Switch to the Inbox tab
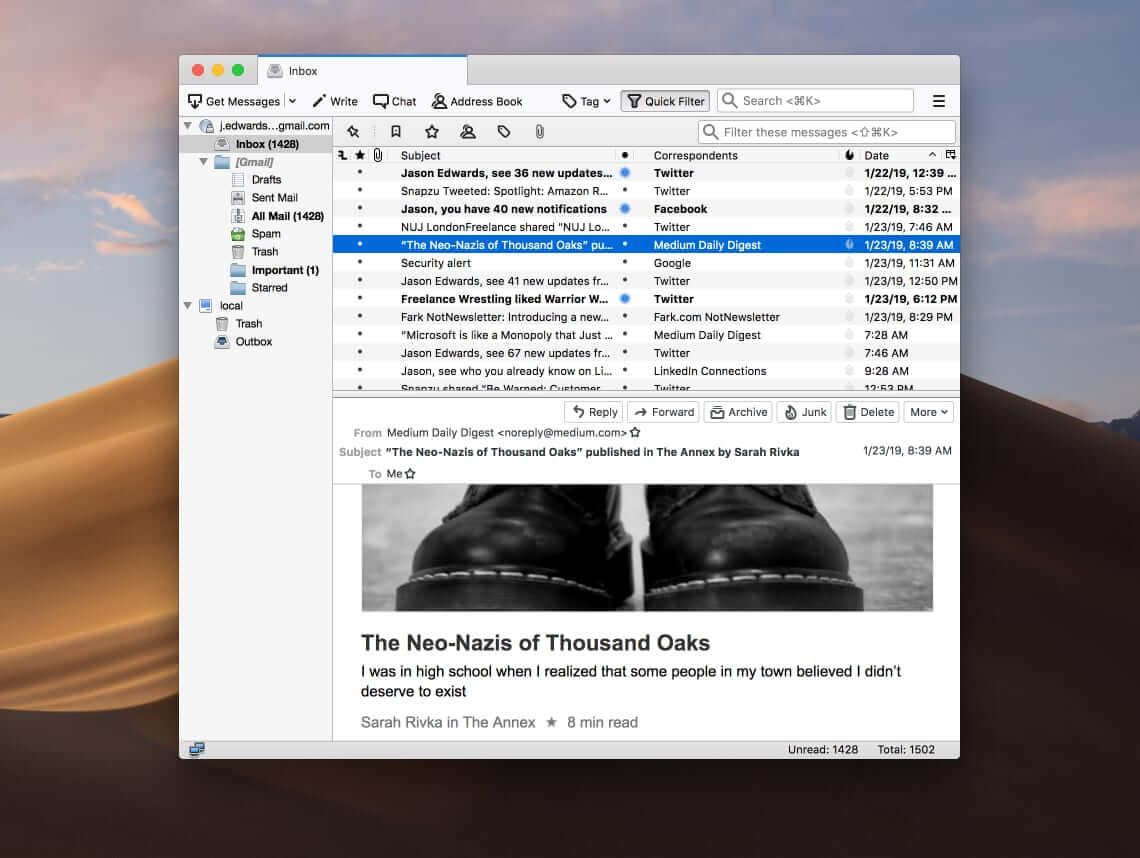This screenshot has width=1140, height=858. point(362,71)
